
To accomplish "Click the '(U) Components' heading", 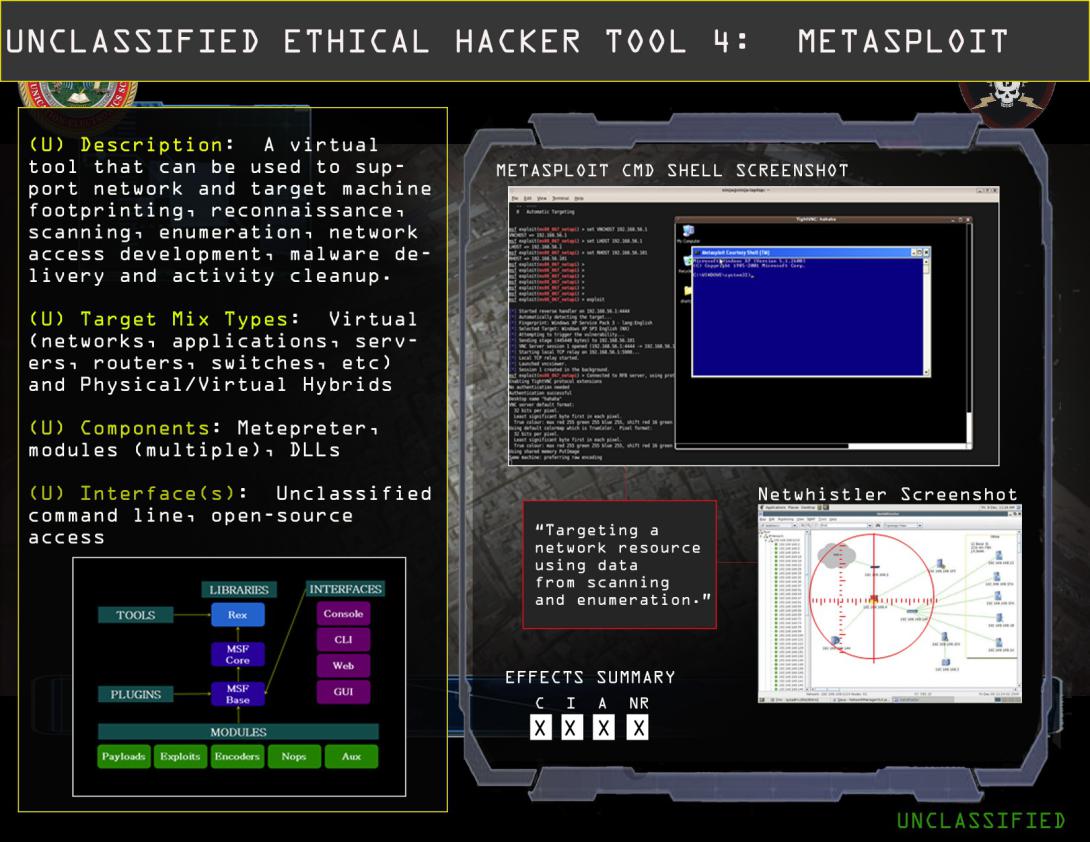I will [120, 428].
